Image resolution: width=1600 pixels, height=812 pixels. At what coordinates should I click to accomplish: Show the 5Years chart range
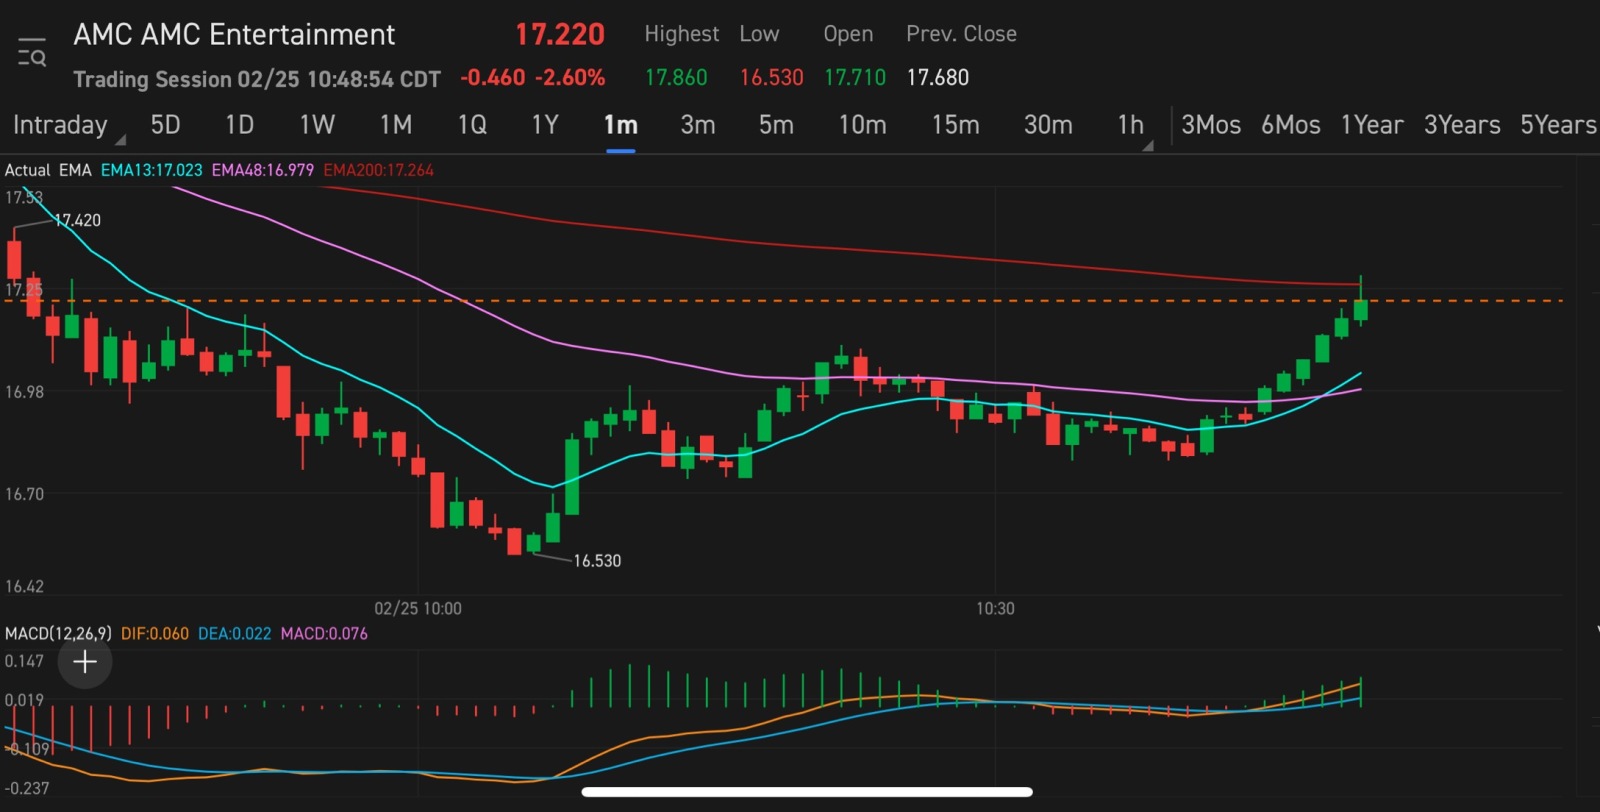pos(1558,125)
